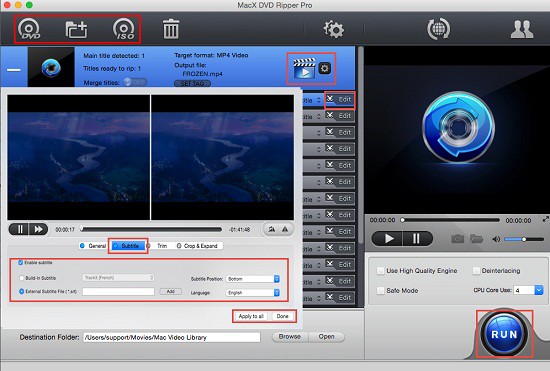Screen dimensions: 550x371
Task: Click the Destination Folder path field
Action: tap(172, 337)
